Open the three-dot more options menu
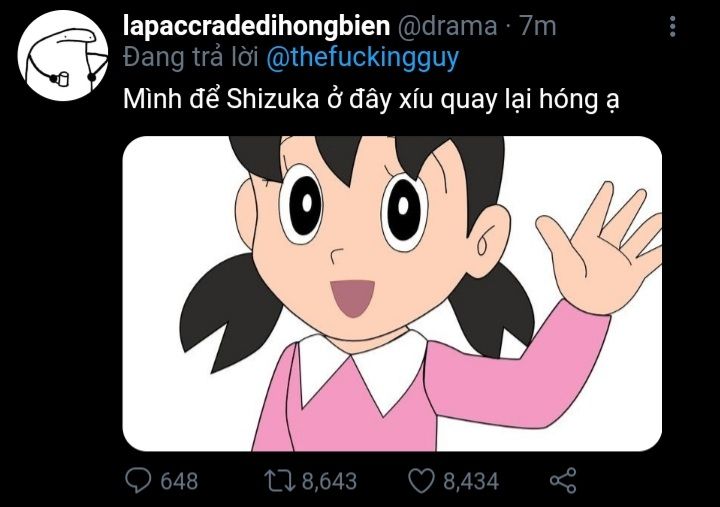Image resolution: width=720 pixels, height=507 pixels. (x=673, y=26)
